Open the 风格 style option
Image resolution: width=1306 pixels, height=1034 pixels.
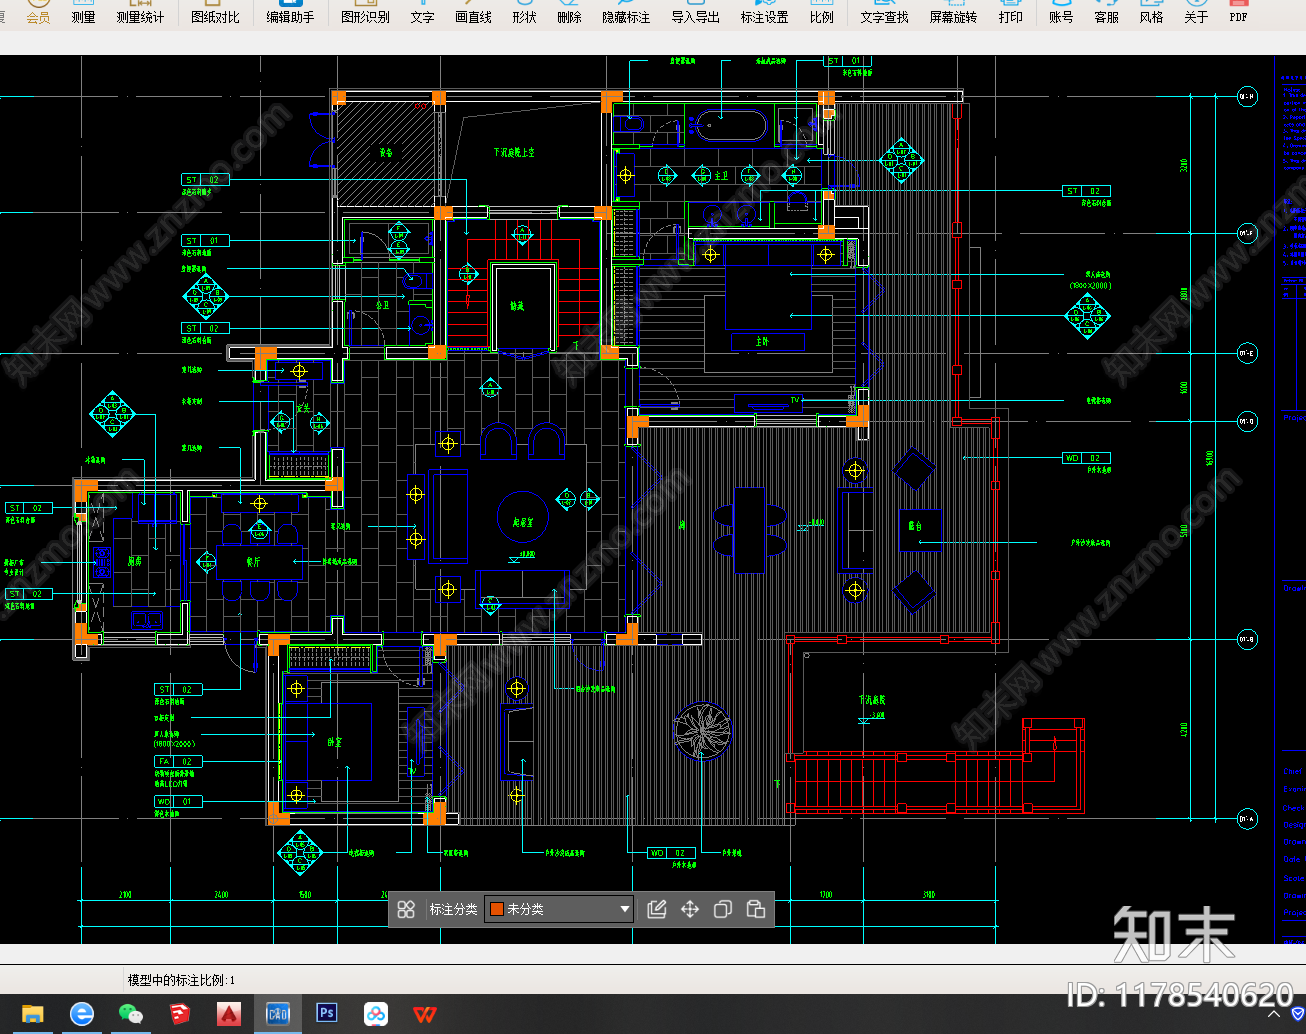tap(1151, 12)
